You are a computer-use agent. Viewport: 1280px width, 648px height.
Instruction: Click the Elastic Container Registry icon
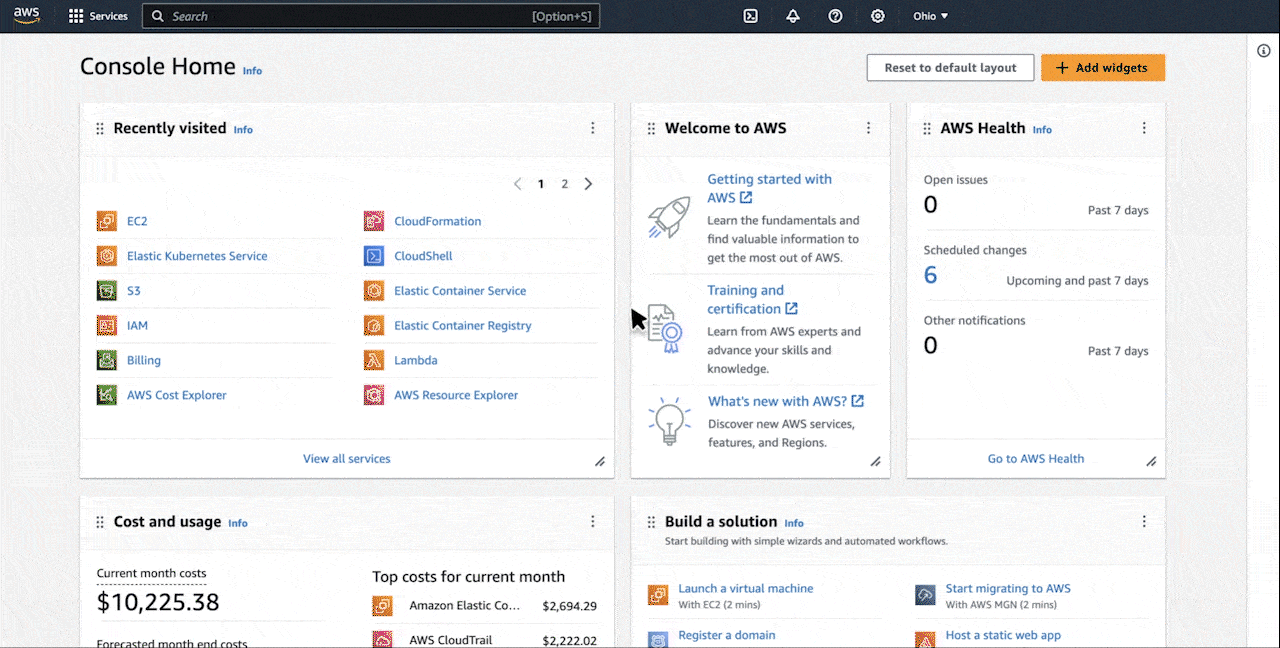pyautogui.click(x=374, y=325)
